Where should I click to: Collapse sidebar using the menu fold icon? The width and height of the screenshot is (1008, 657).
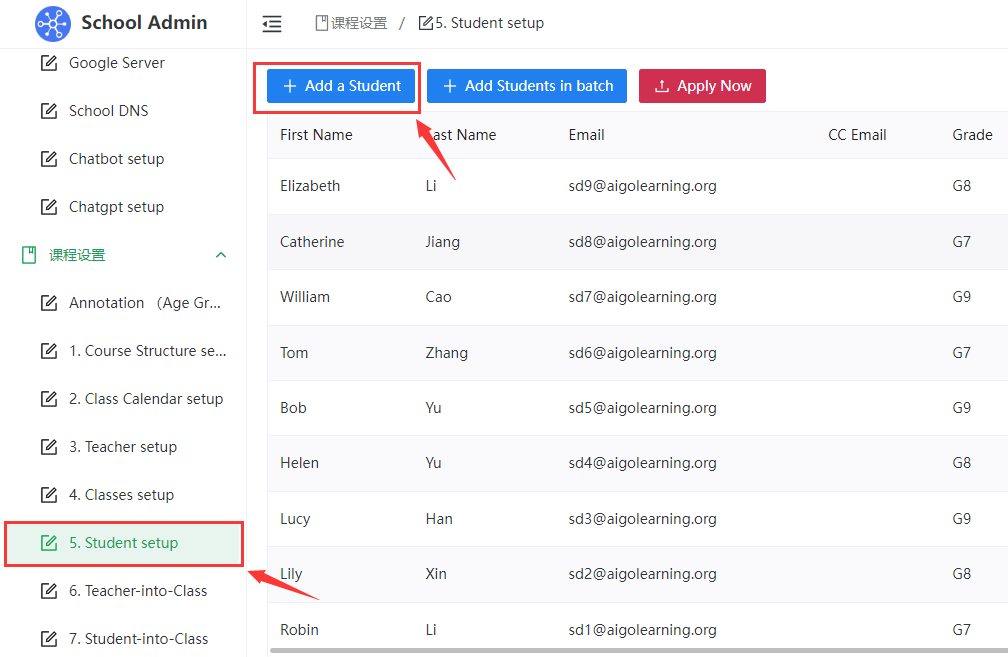click(272, 24)
